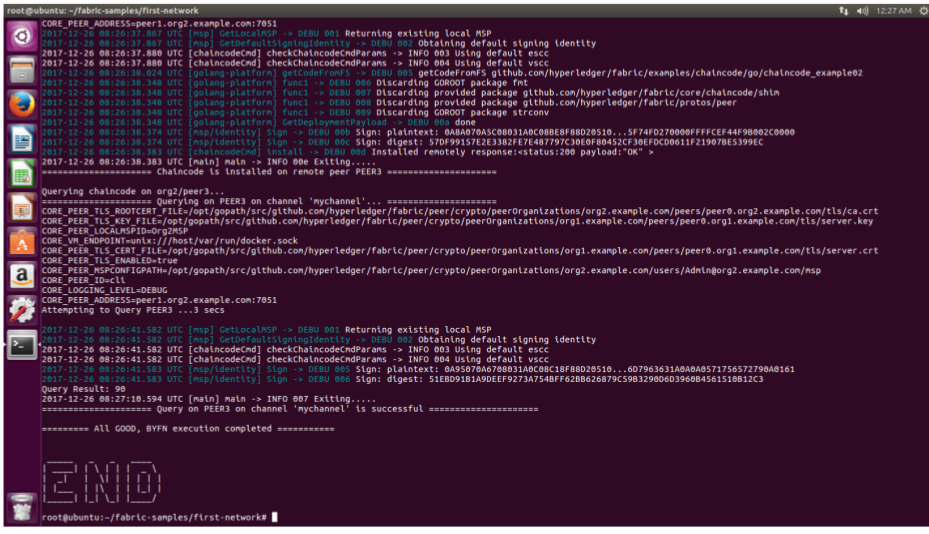Image resolution: width=929 pixels, height=534 pixels.
Task: Open the Trash icon in launcher
Action: pyautogui.click(x=22, y=507)
